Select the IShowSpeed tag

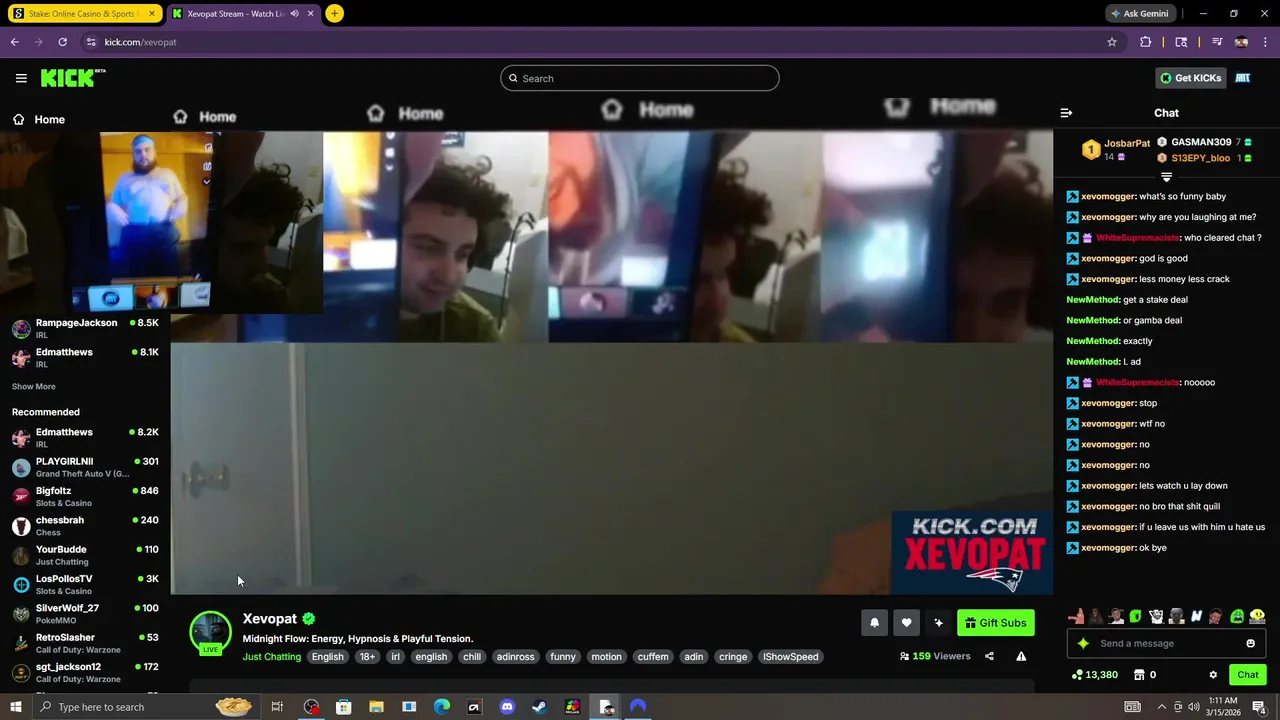(x=790, y=657)
